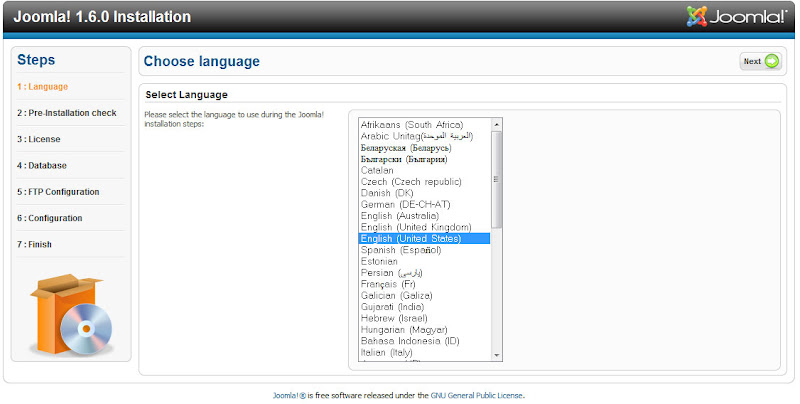The width and height of the screenshot is (800, 404).
Task: Select Беларуская (Беларусь) language
Action: coord(424,148)
